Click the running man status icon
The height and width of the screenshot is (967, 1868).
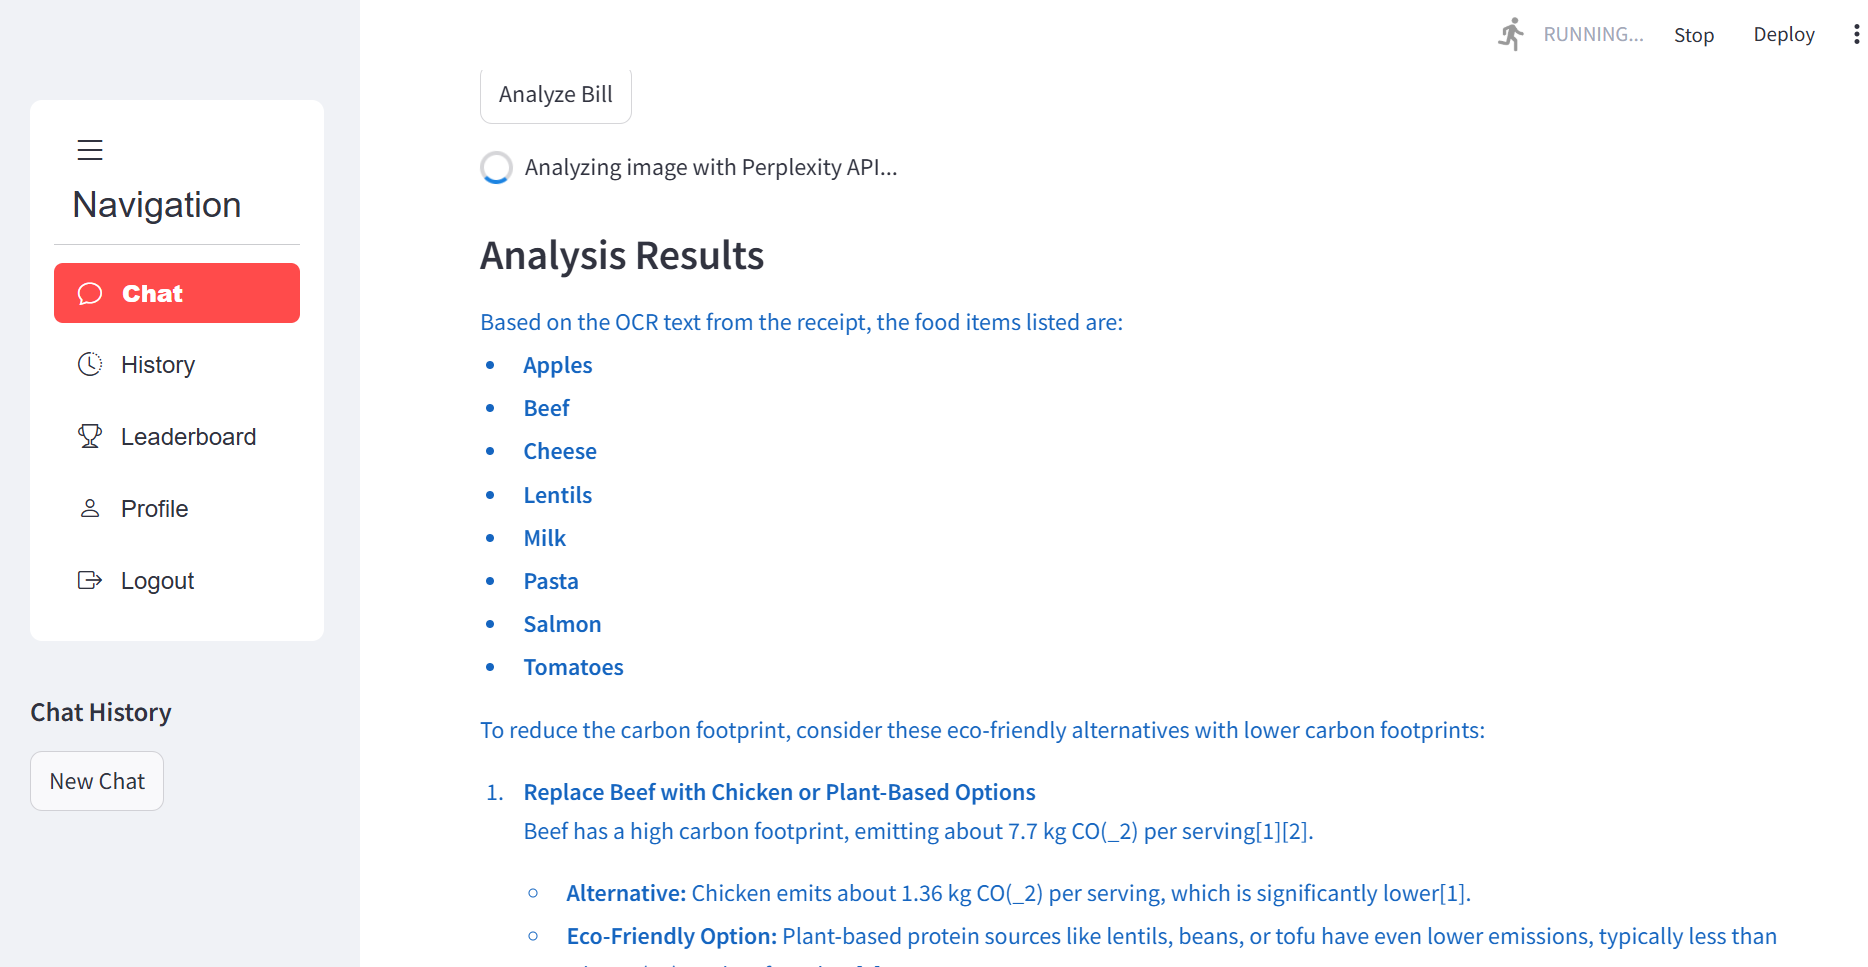click(x=1511, y=34)
